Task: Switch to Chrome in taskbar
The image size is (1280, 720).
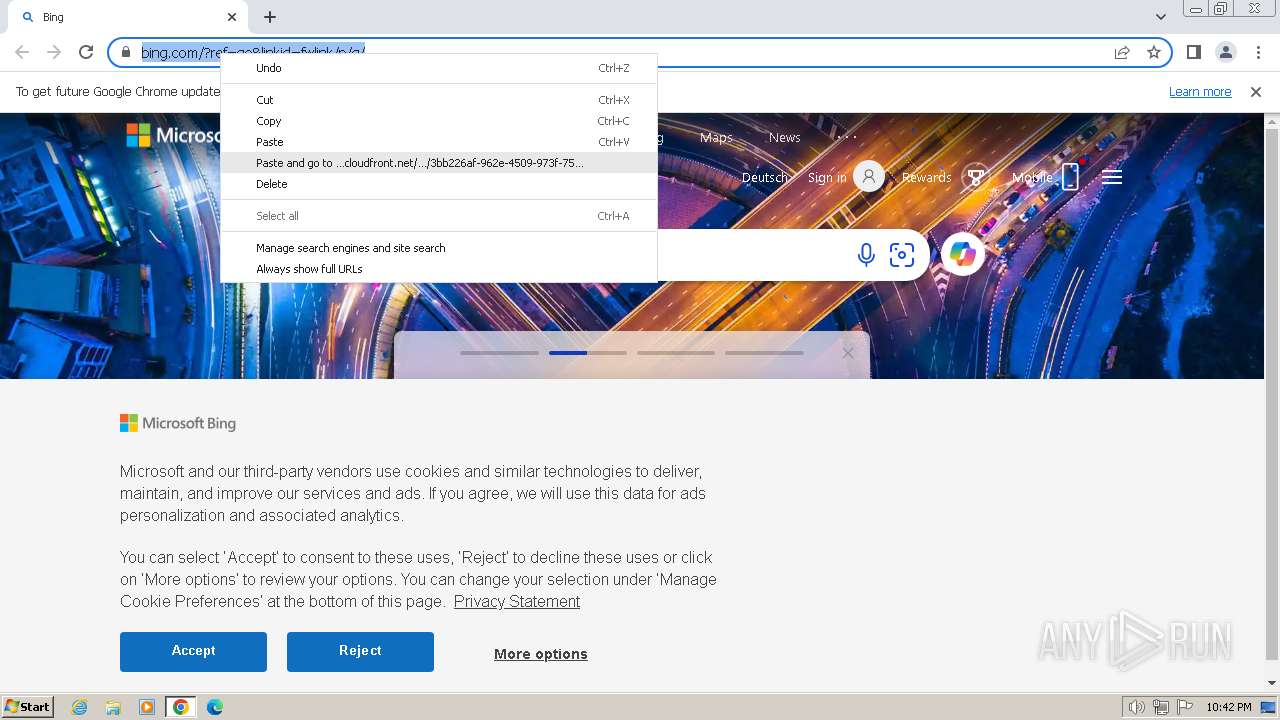Action: (180, 707)
